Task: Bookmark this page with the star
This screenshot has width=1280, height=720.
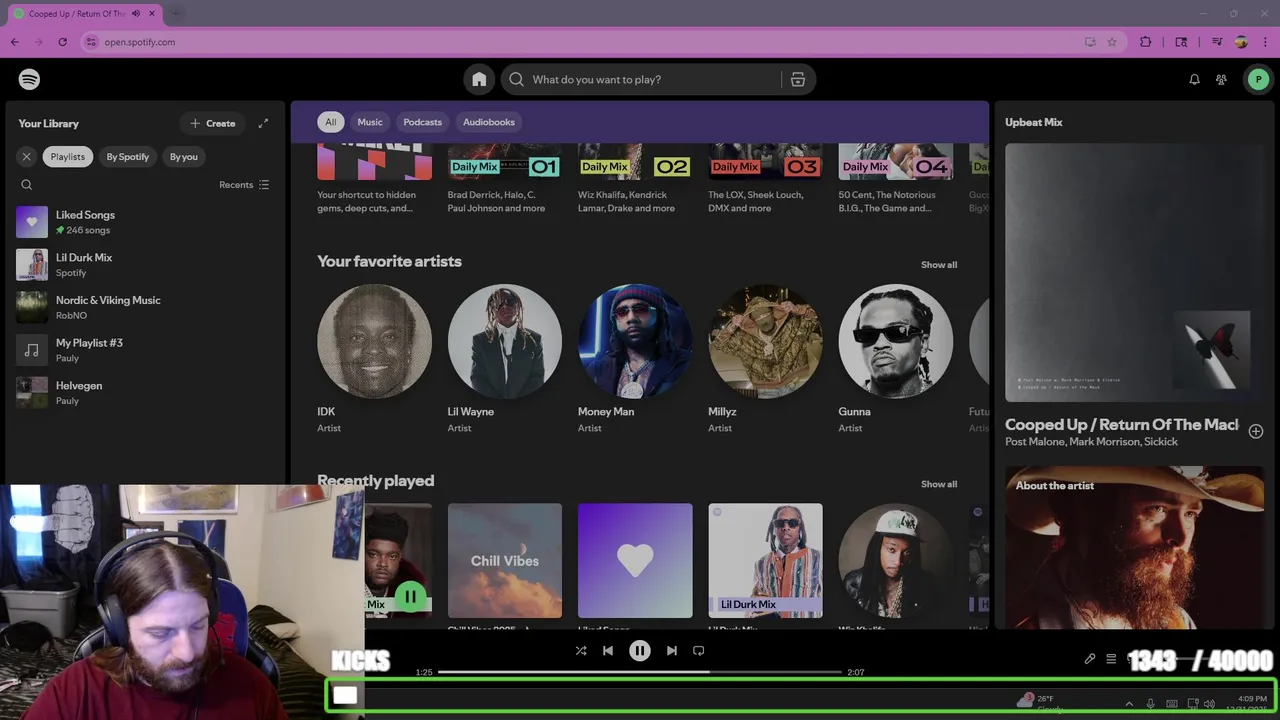Action: click(x=1112, y=42)
